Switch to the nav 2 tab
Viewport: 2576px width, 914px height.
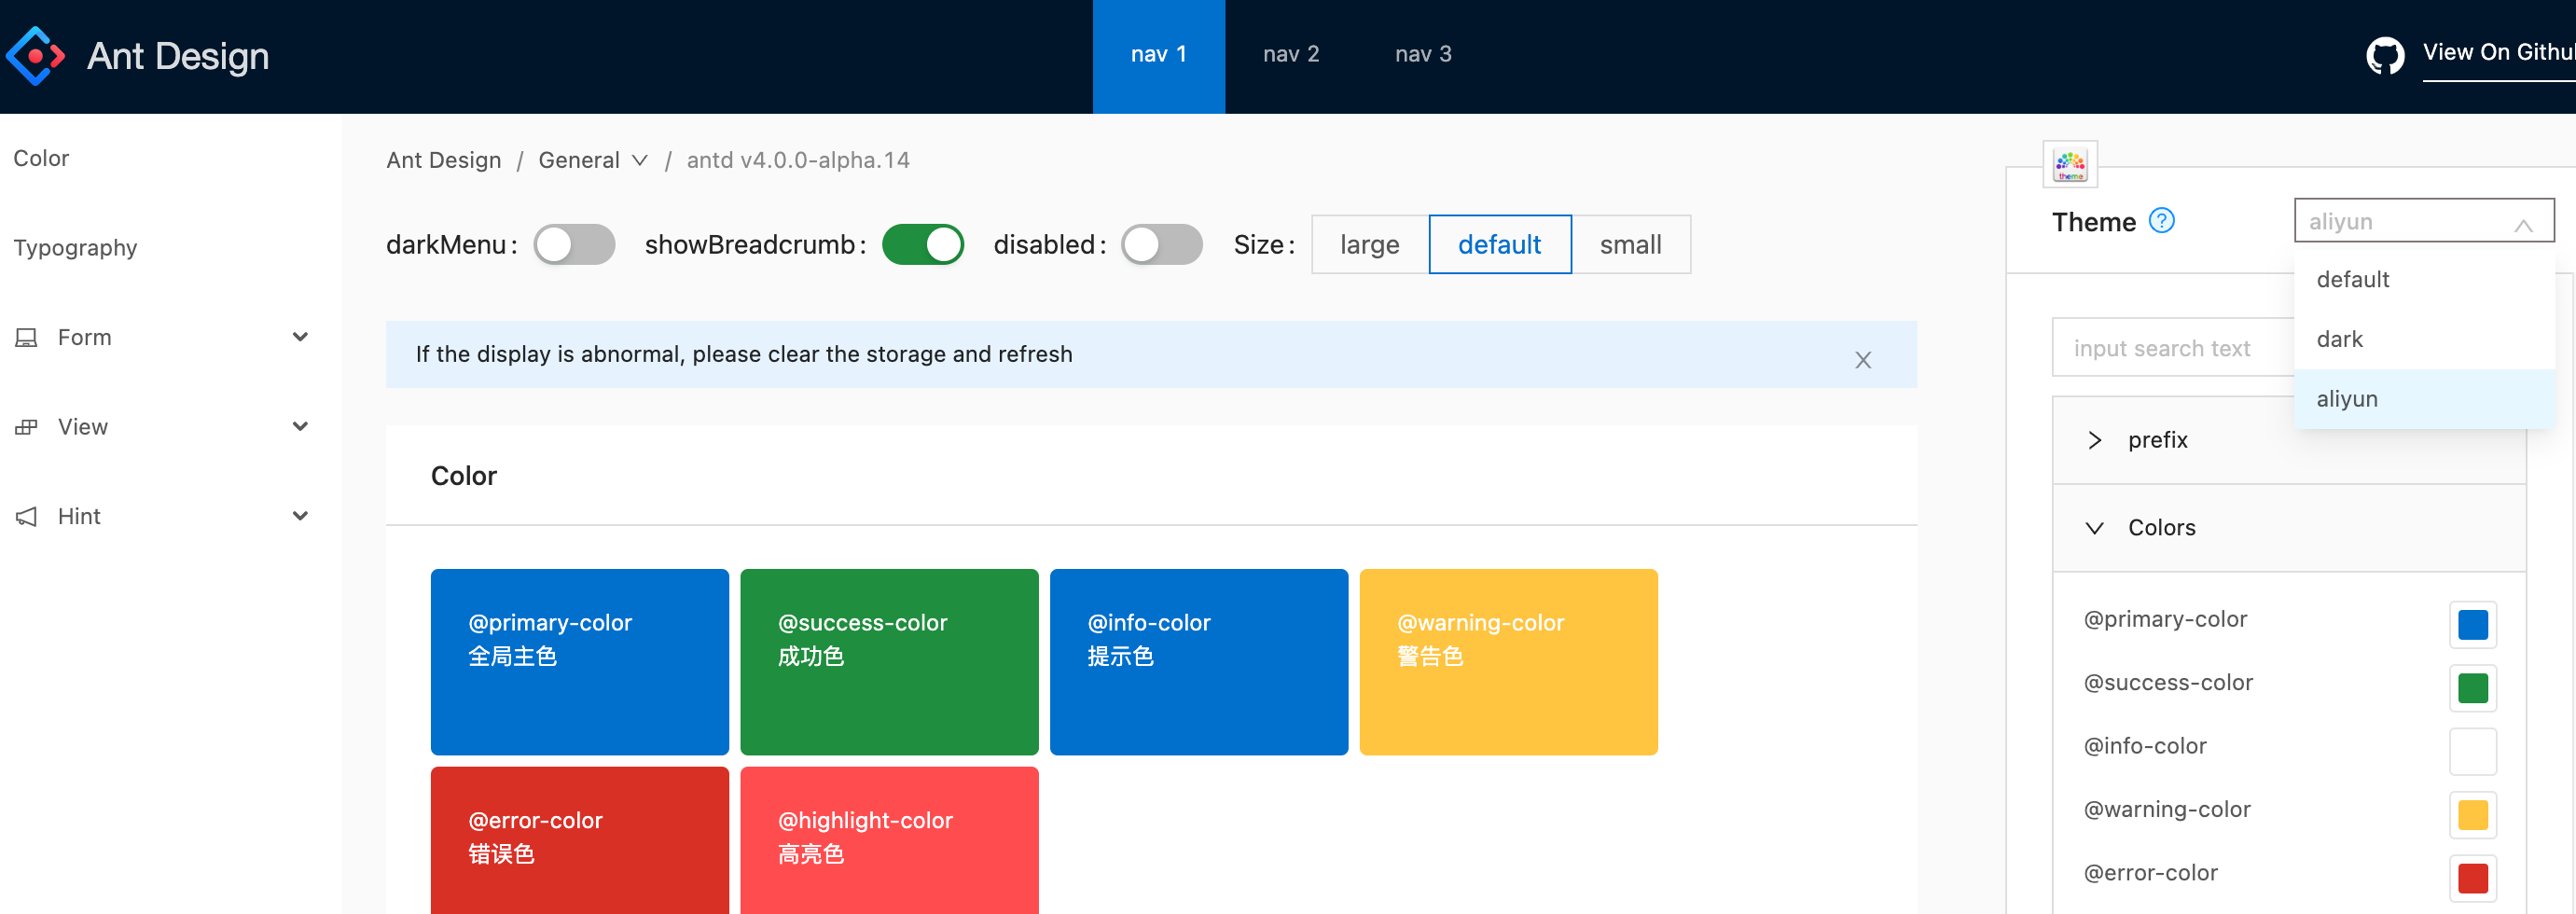coord(1291,56)
